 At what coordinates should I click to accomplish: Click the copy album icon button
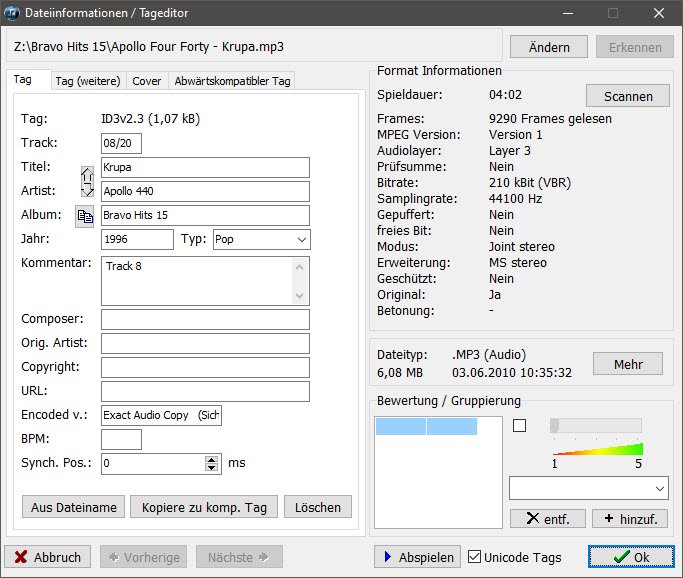click(85, 216)
